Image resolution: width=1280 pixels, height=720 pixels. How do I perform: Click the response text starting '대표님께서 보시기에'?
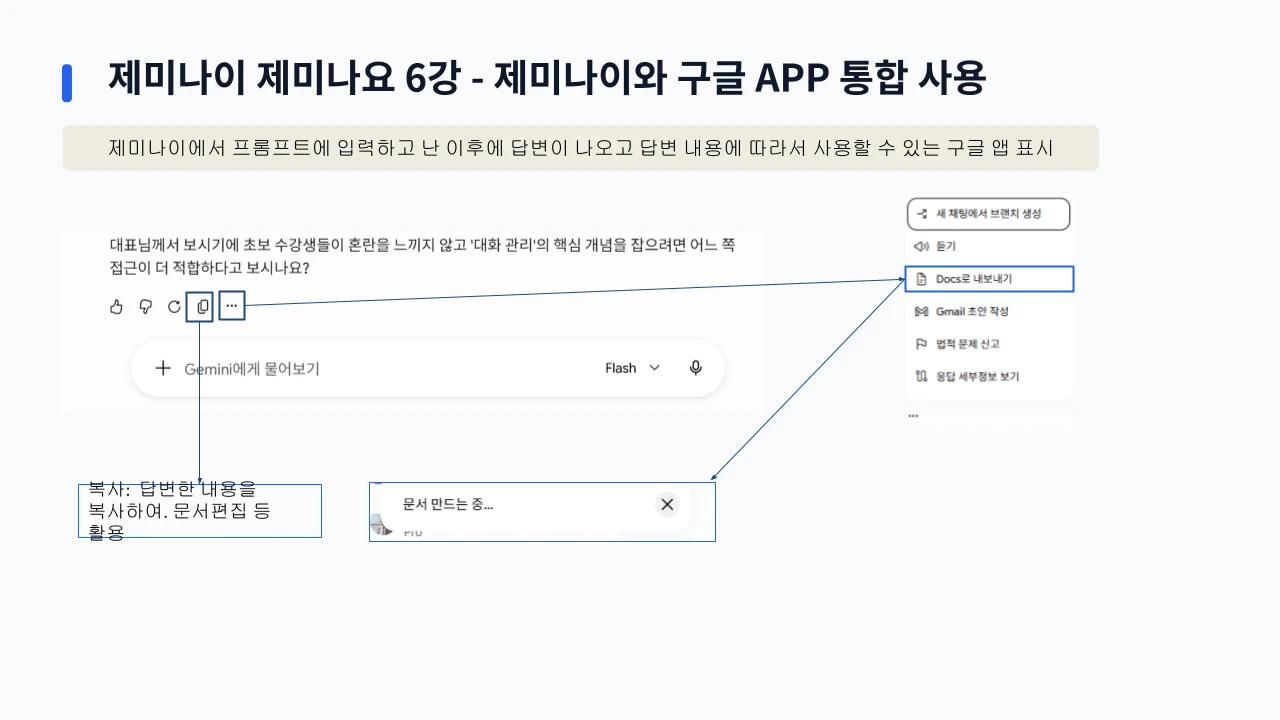pyautogui.click(x=422, y=256)
